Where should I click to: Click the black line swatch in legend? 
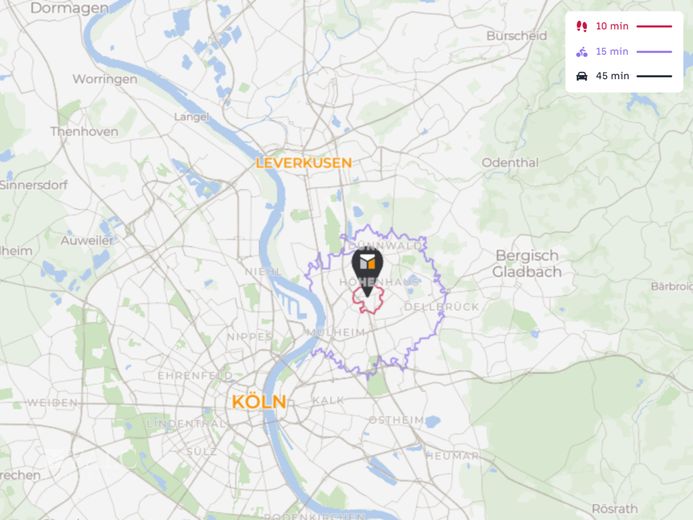pyautogui.click(x=654, y=76)
